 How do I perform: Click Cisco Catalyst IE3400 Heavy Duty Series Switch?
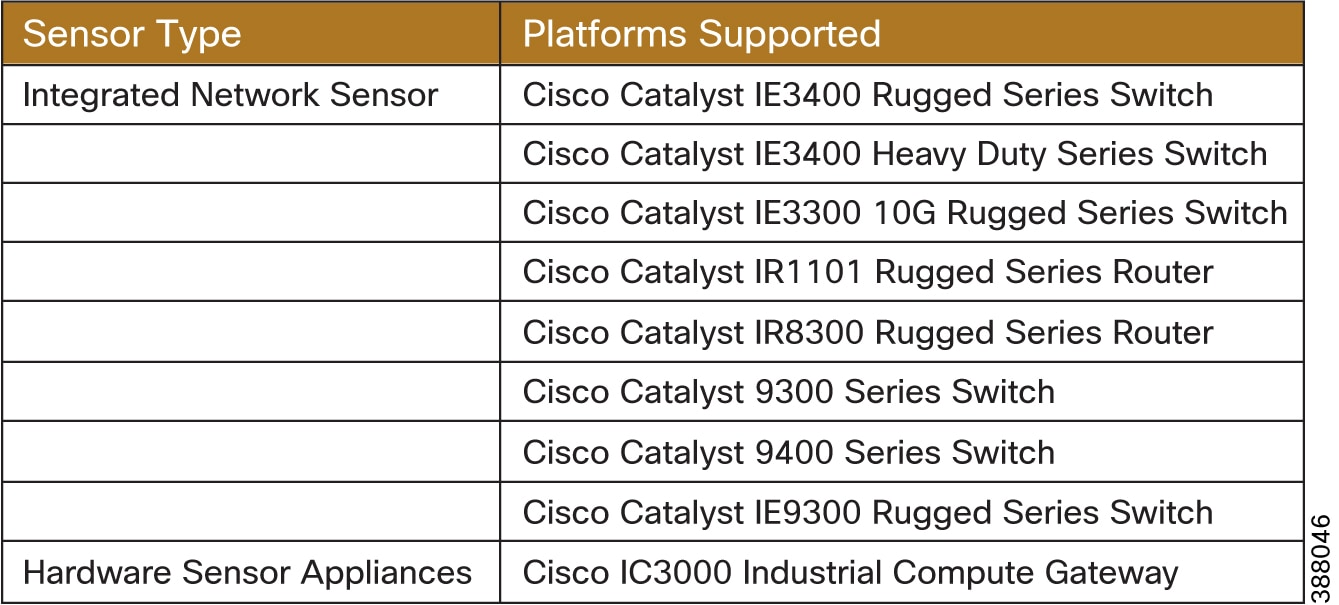(x=895, y=154)
